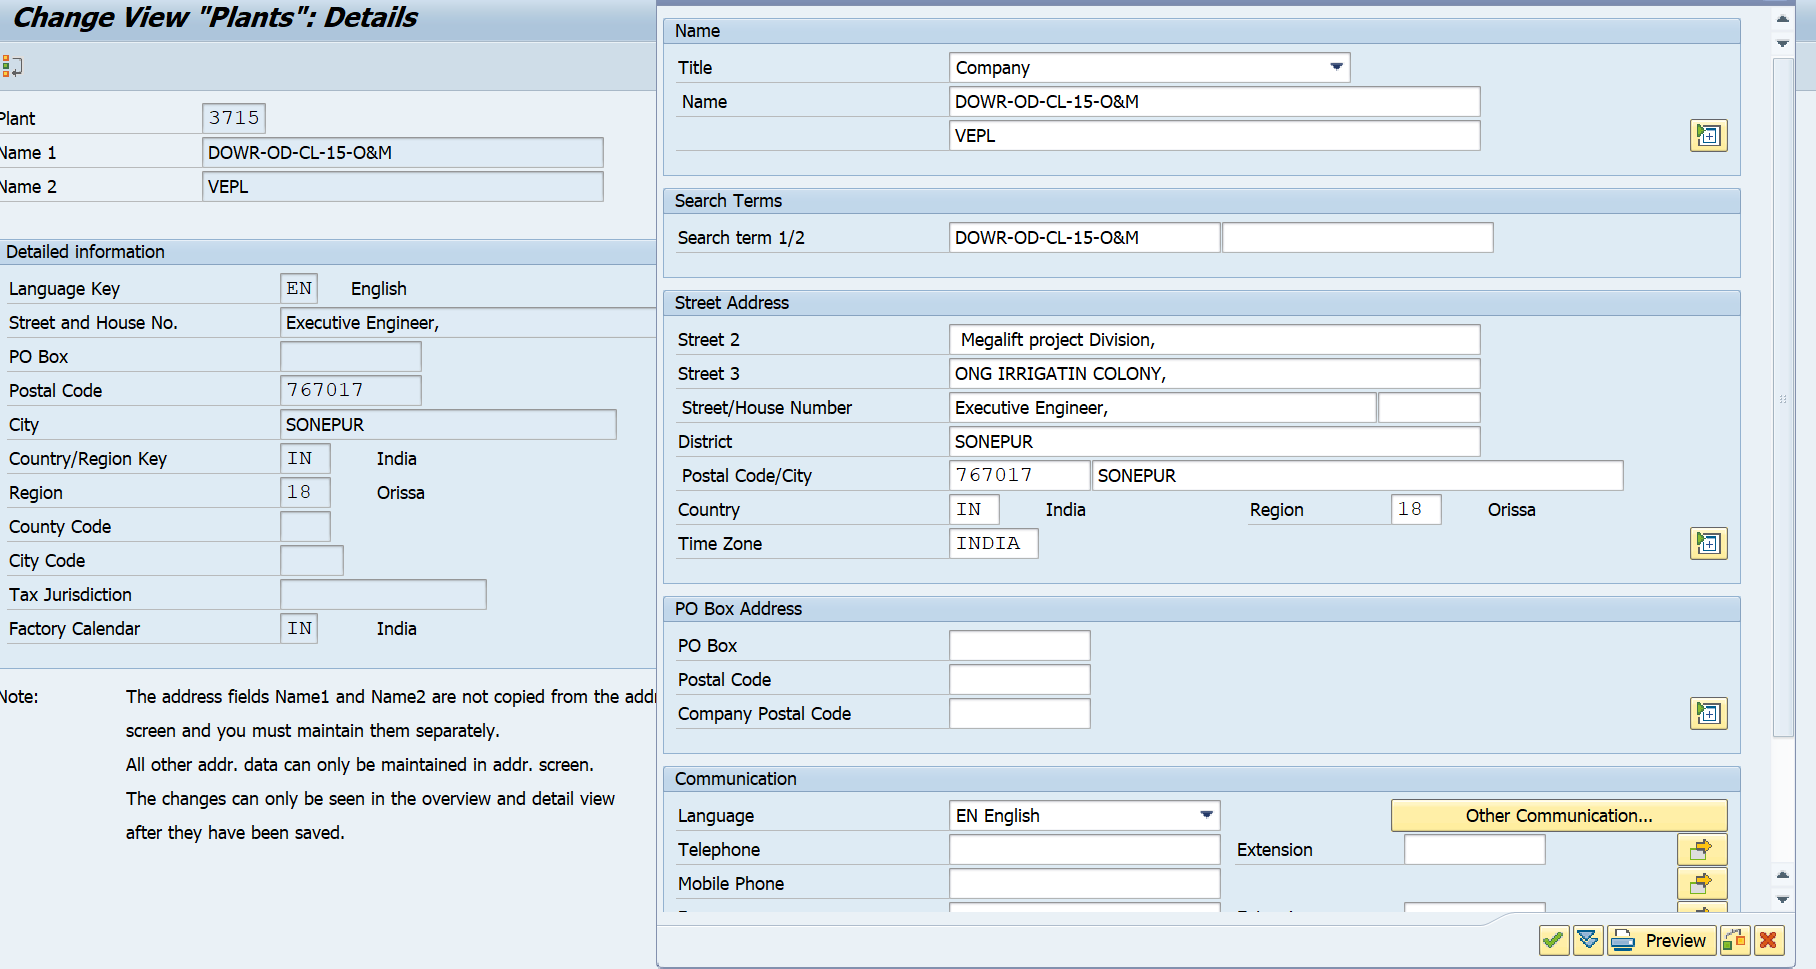Click the Street 2 input field

[1214, 340]
